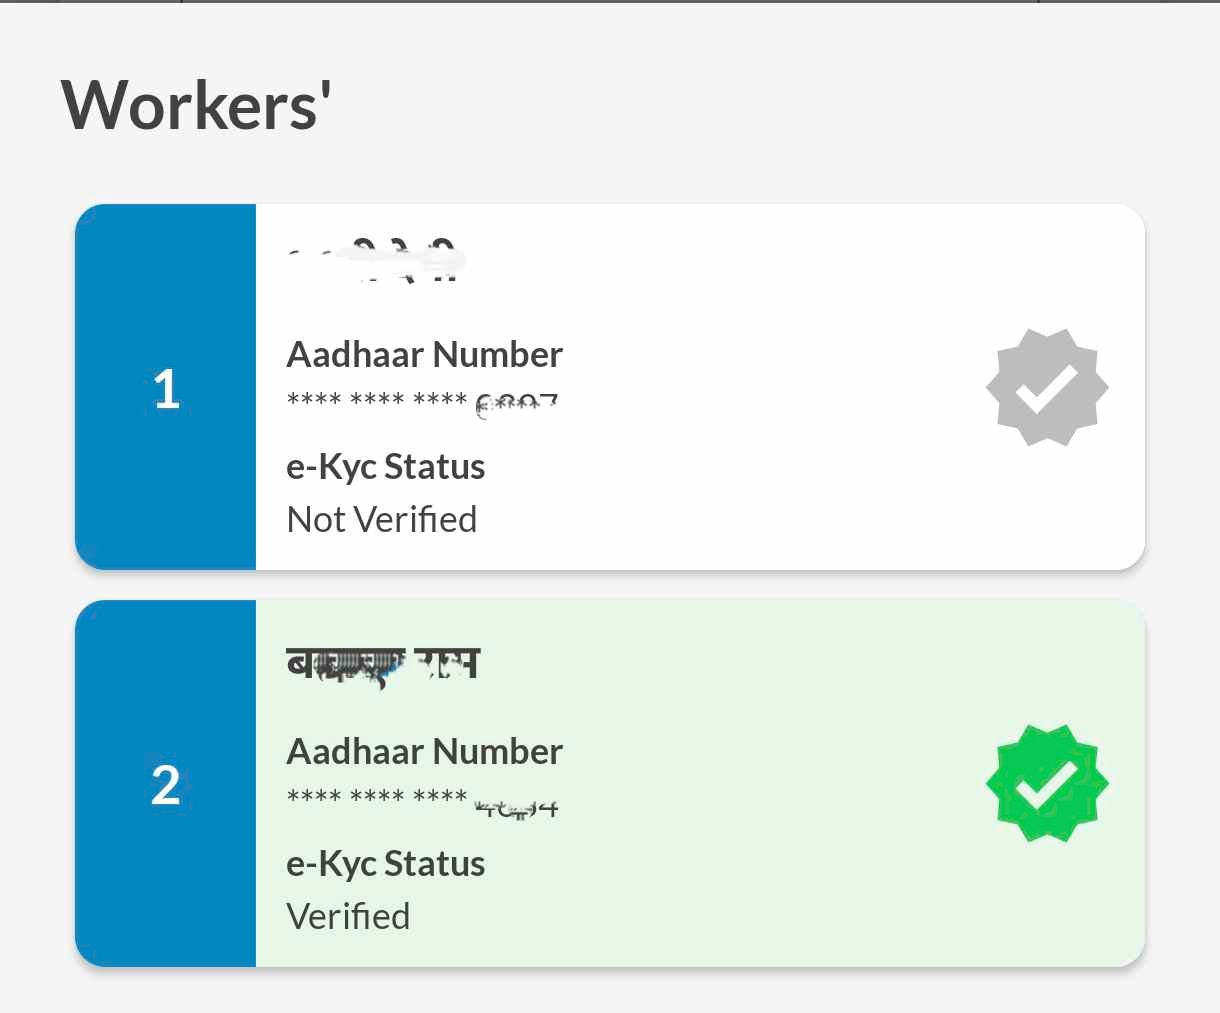Viewport: 1220px width, 1013px height.
Task: Click the Verified status on worker 2
Action: (348, 915)
